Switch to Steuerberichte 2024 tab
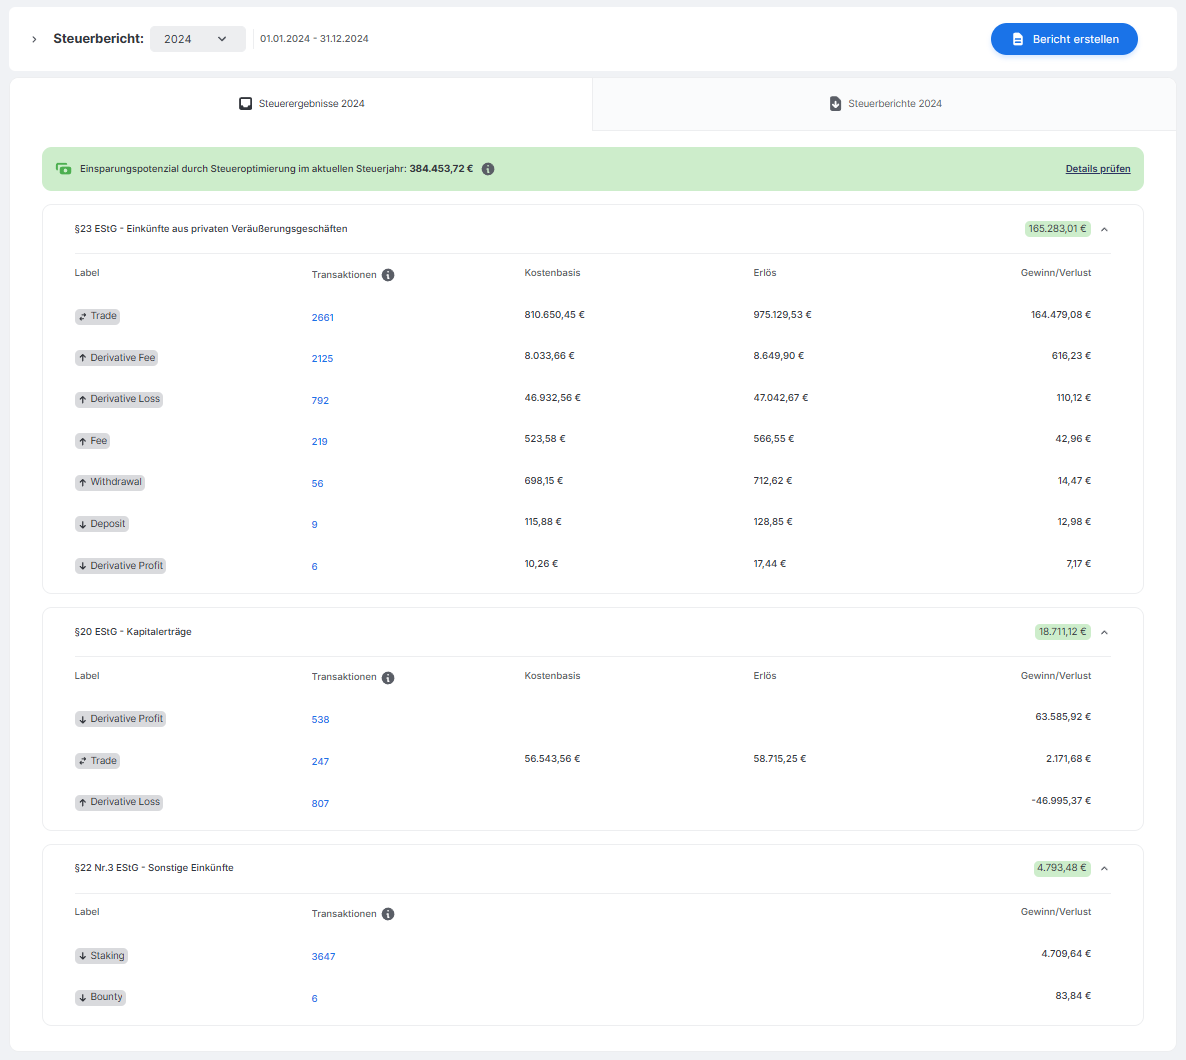 point(885,104)
